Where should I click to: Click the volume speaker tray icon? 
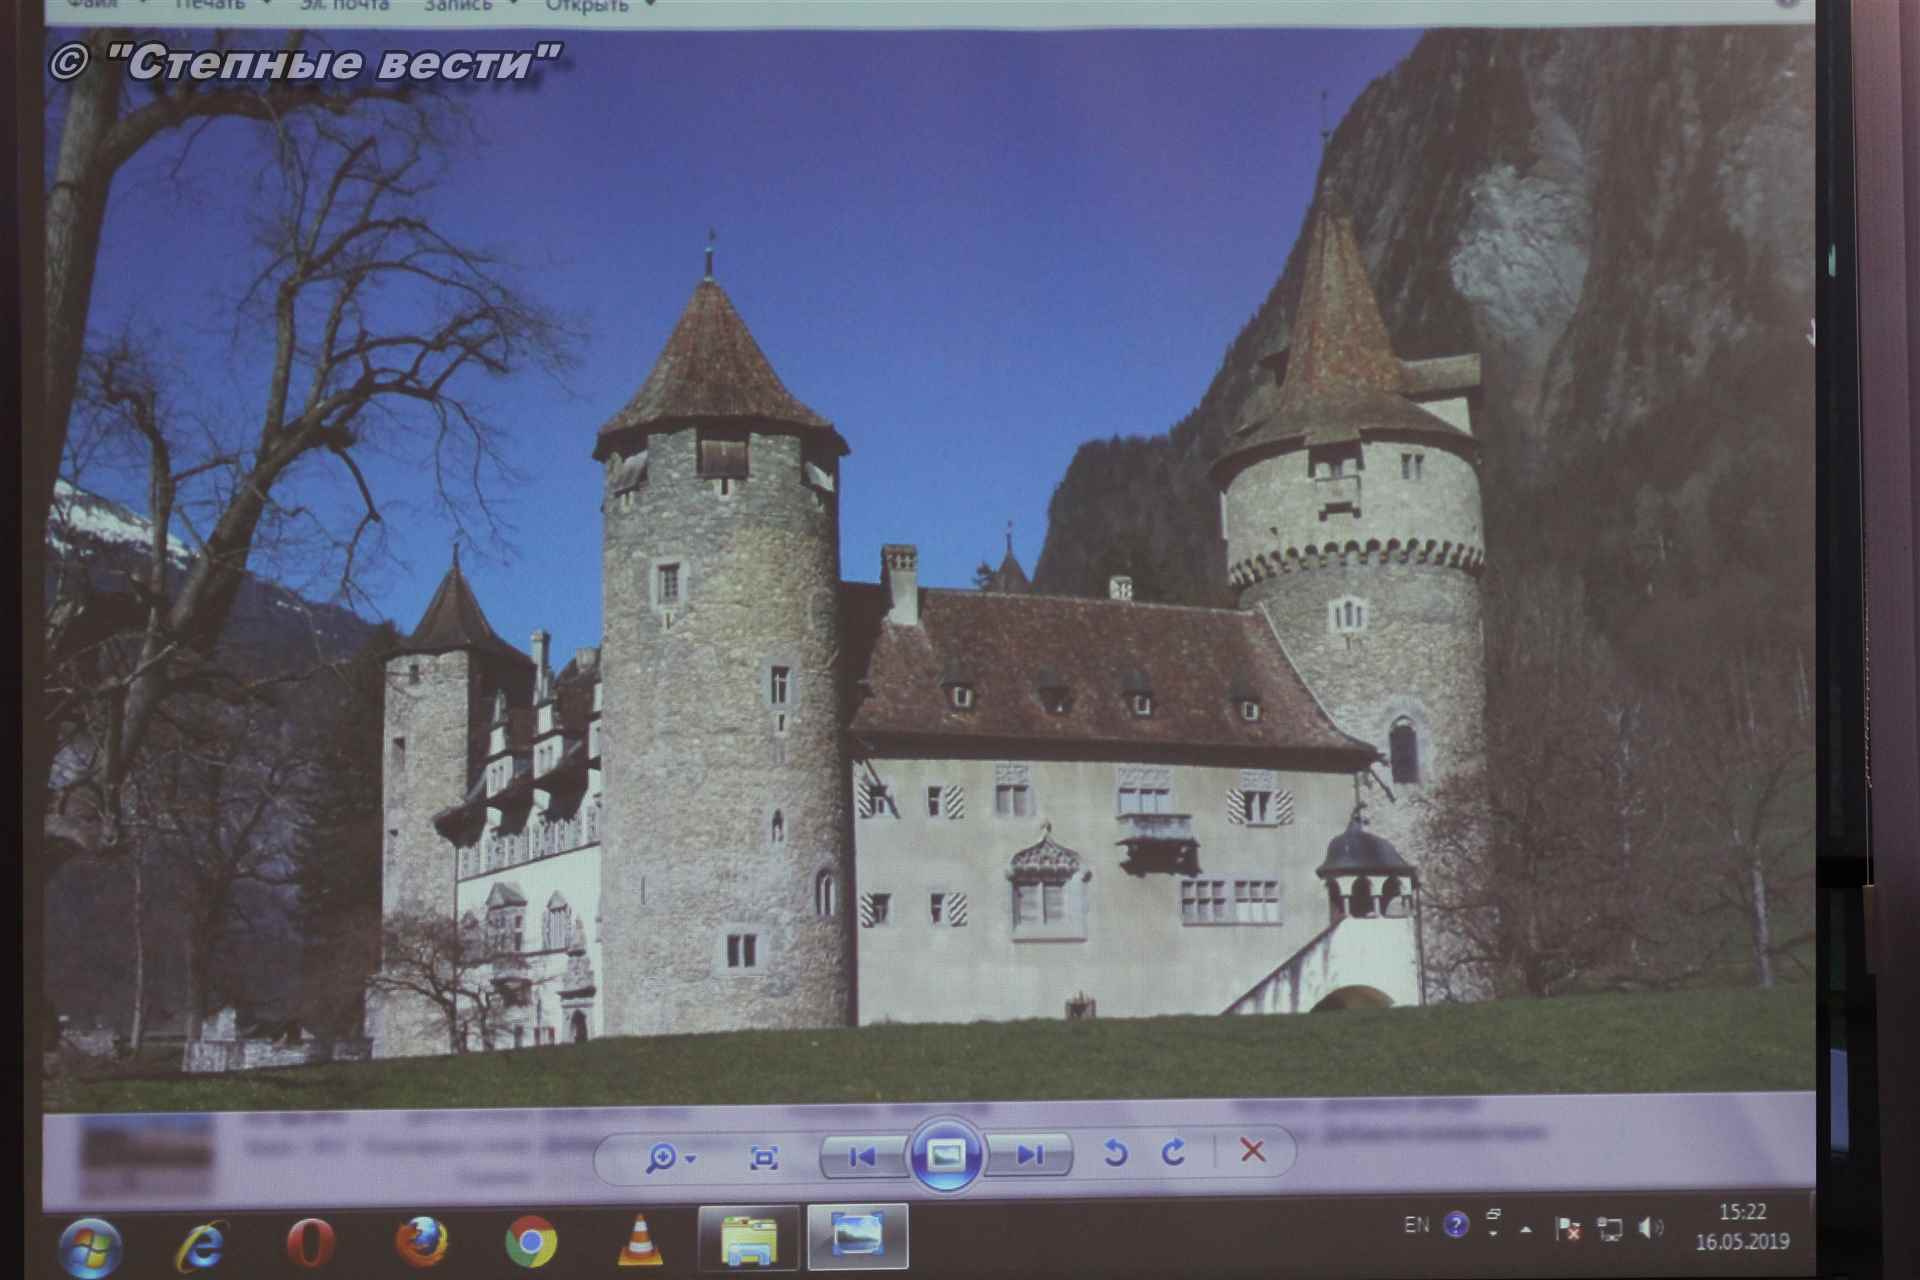1651,1228
